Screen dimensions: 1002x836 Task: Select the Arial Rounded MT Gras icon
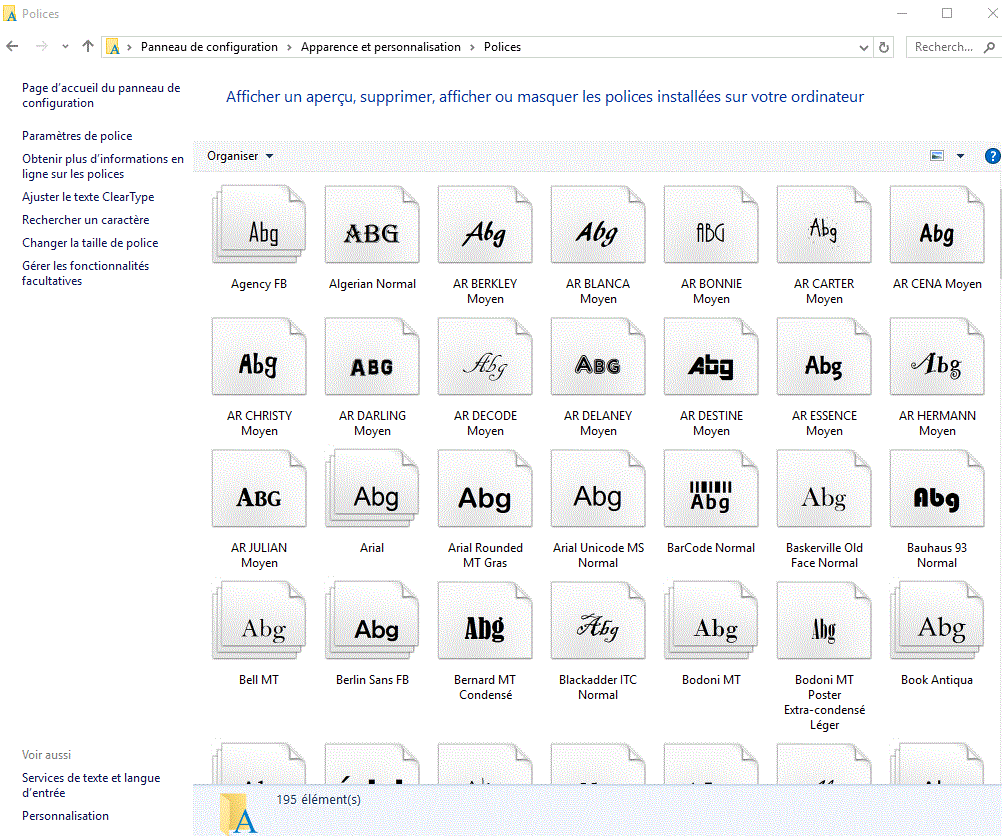485,488
